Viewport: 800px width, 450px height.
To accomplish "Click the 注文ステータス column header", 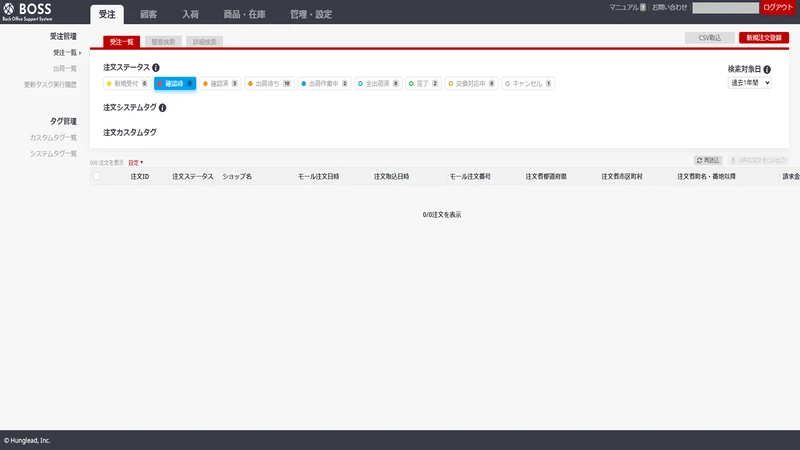I will (x=192, y=177).
